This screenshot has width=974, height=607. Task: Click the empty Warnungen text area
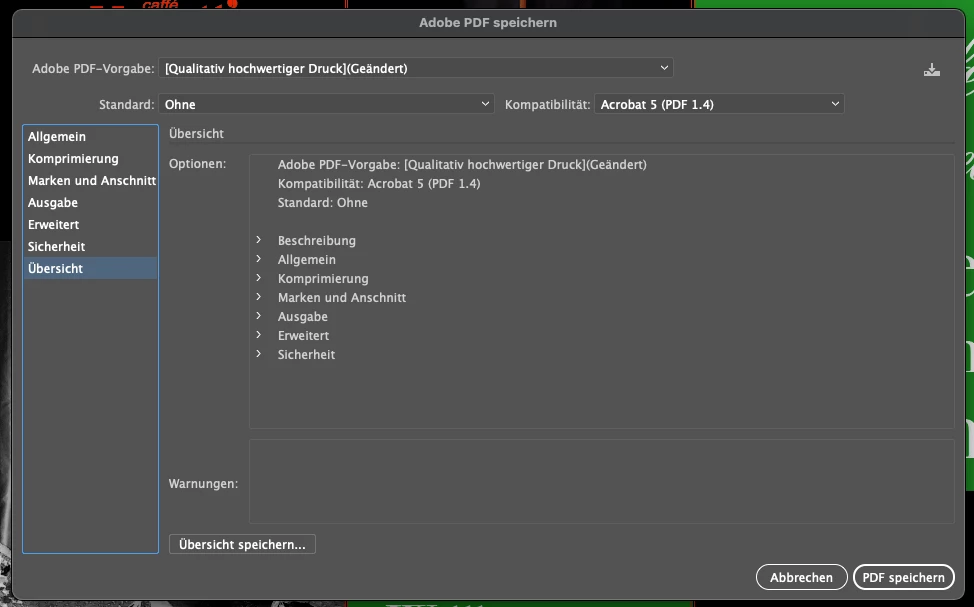[x=601, y=481]
